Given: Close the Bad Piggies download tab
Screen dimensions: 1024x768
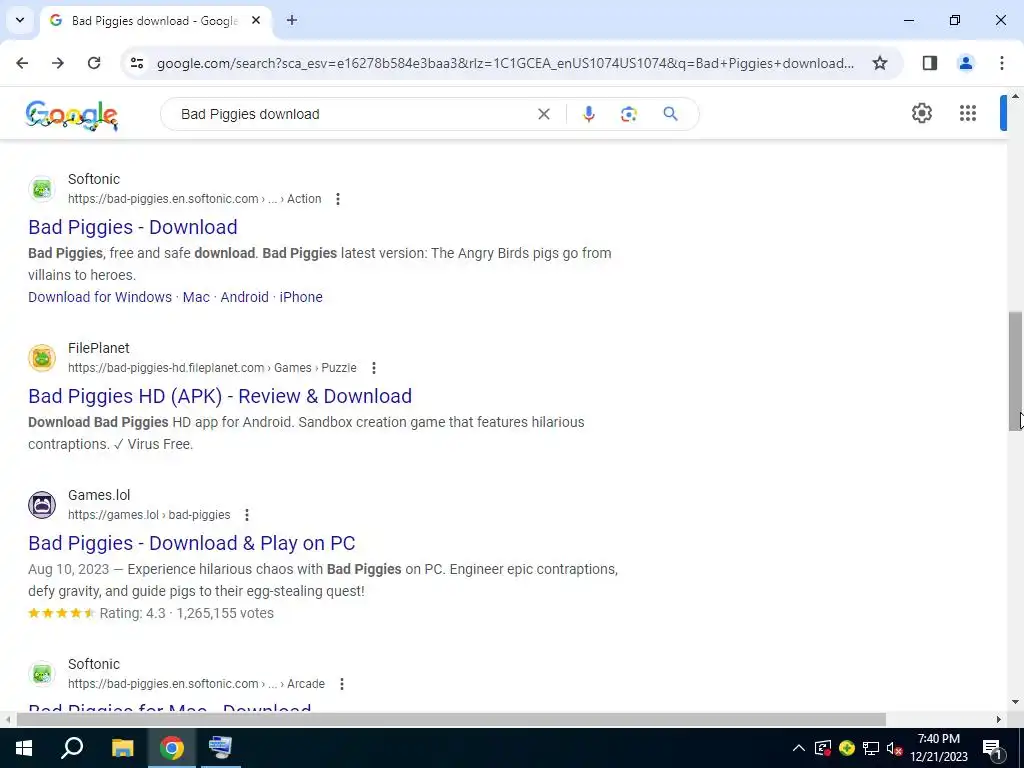Looking at the screenshot, I should click(256, 20).
